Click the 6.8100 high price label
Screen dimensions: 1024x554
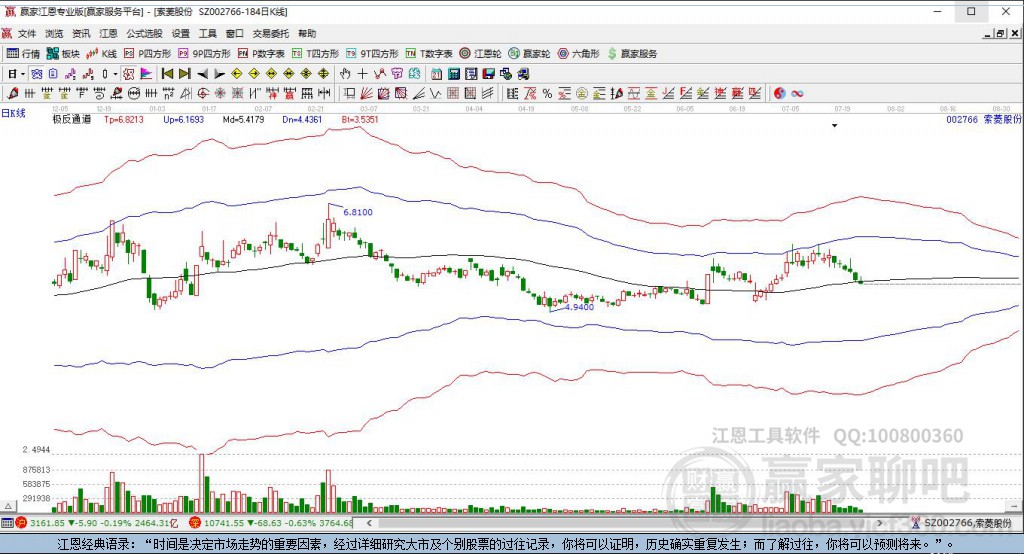click(358, 212)
